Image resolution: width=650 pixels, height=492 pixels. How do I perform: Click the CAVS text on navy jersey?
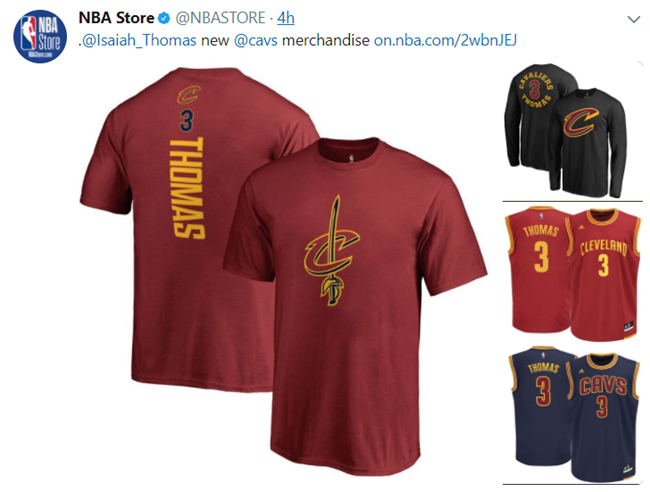(603, 385)
